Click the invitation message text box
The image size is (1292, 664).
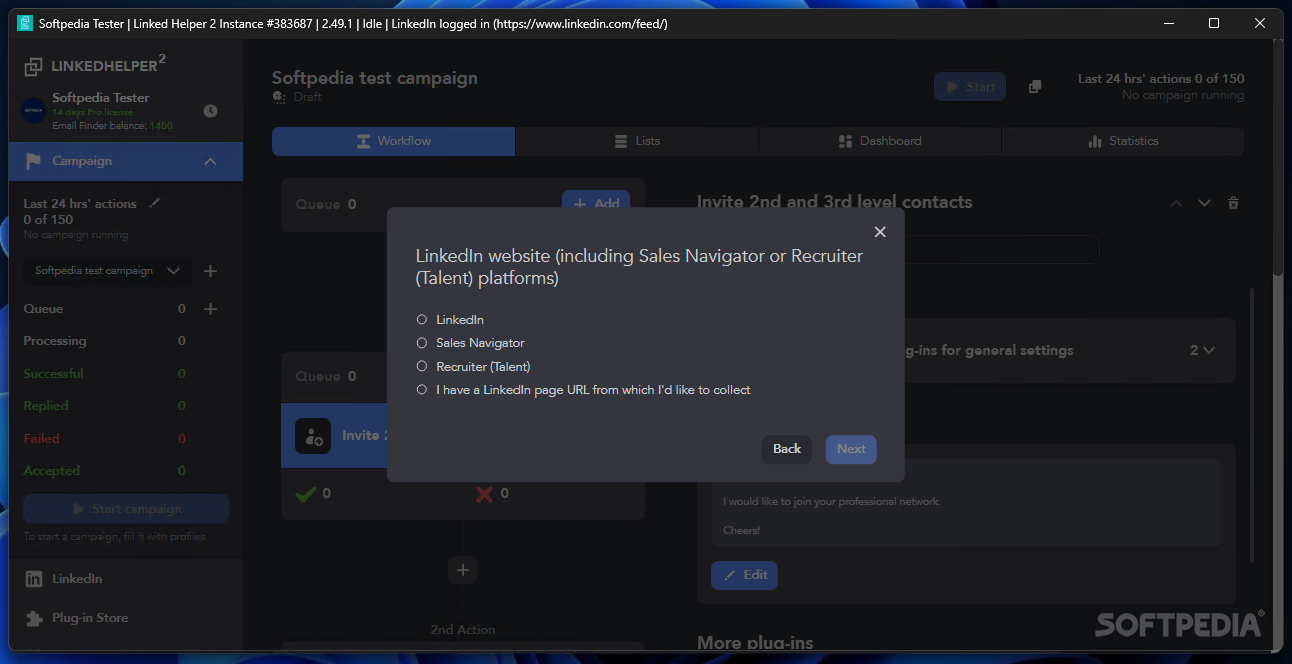click(967, 503)
